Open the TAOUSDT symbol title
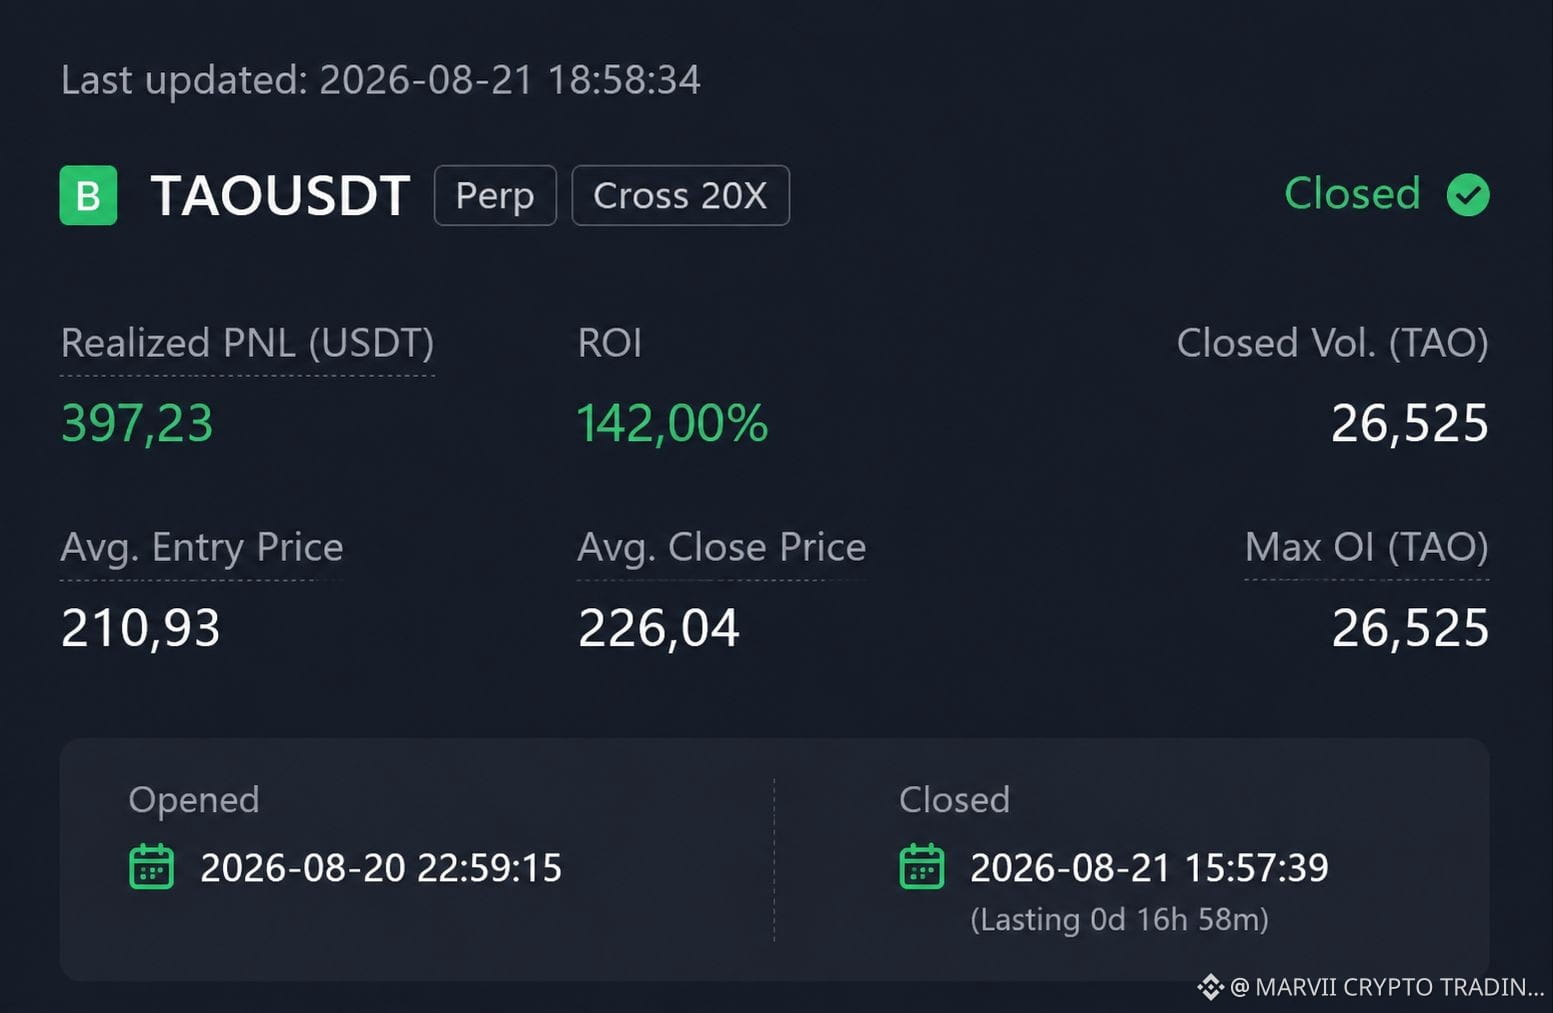The width and height of the screenshot is (1553, 1013). tap(280, 195)
